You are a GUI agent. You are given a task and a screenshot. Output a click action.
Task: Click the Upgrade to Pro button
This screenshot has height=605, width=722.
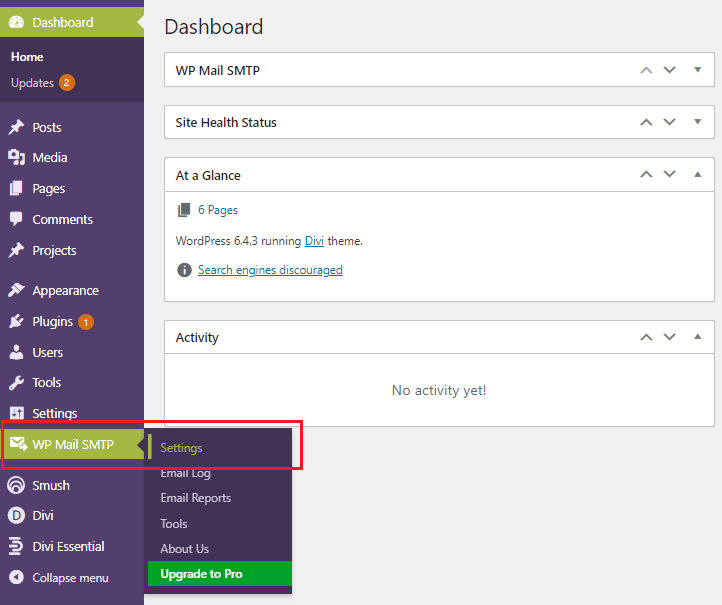click(220, 574)
